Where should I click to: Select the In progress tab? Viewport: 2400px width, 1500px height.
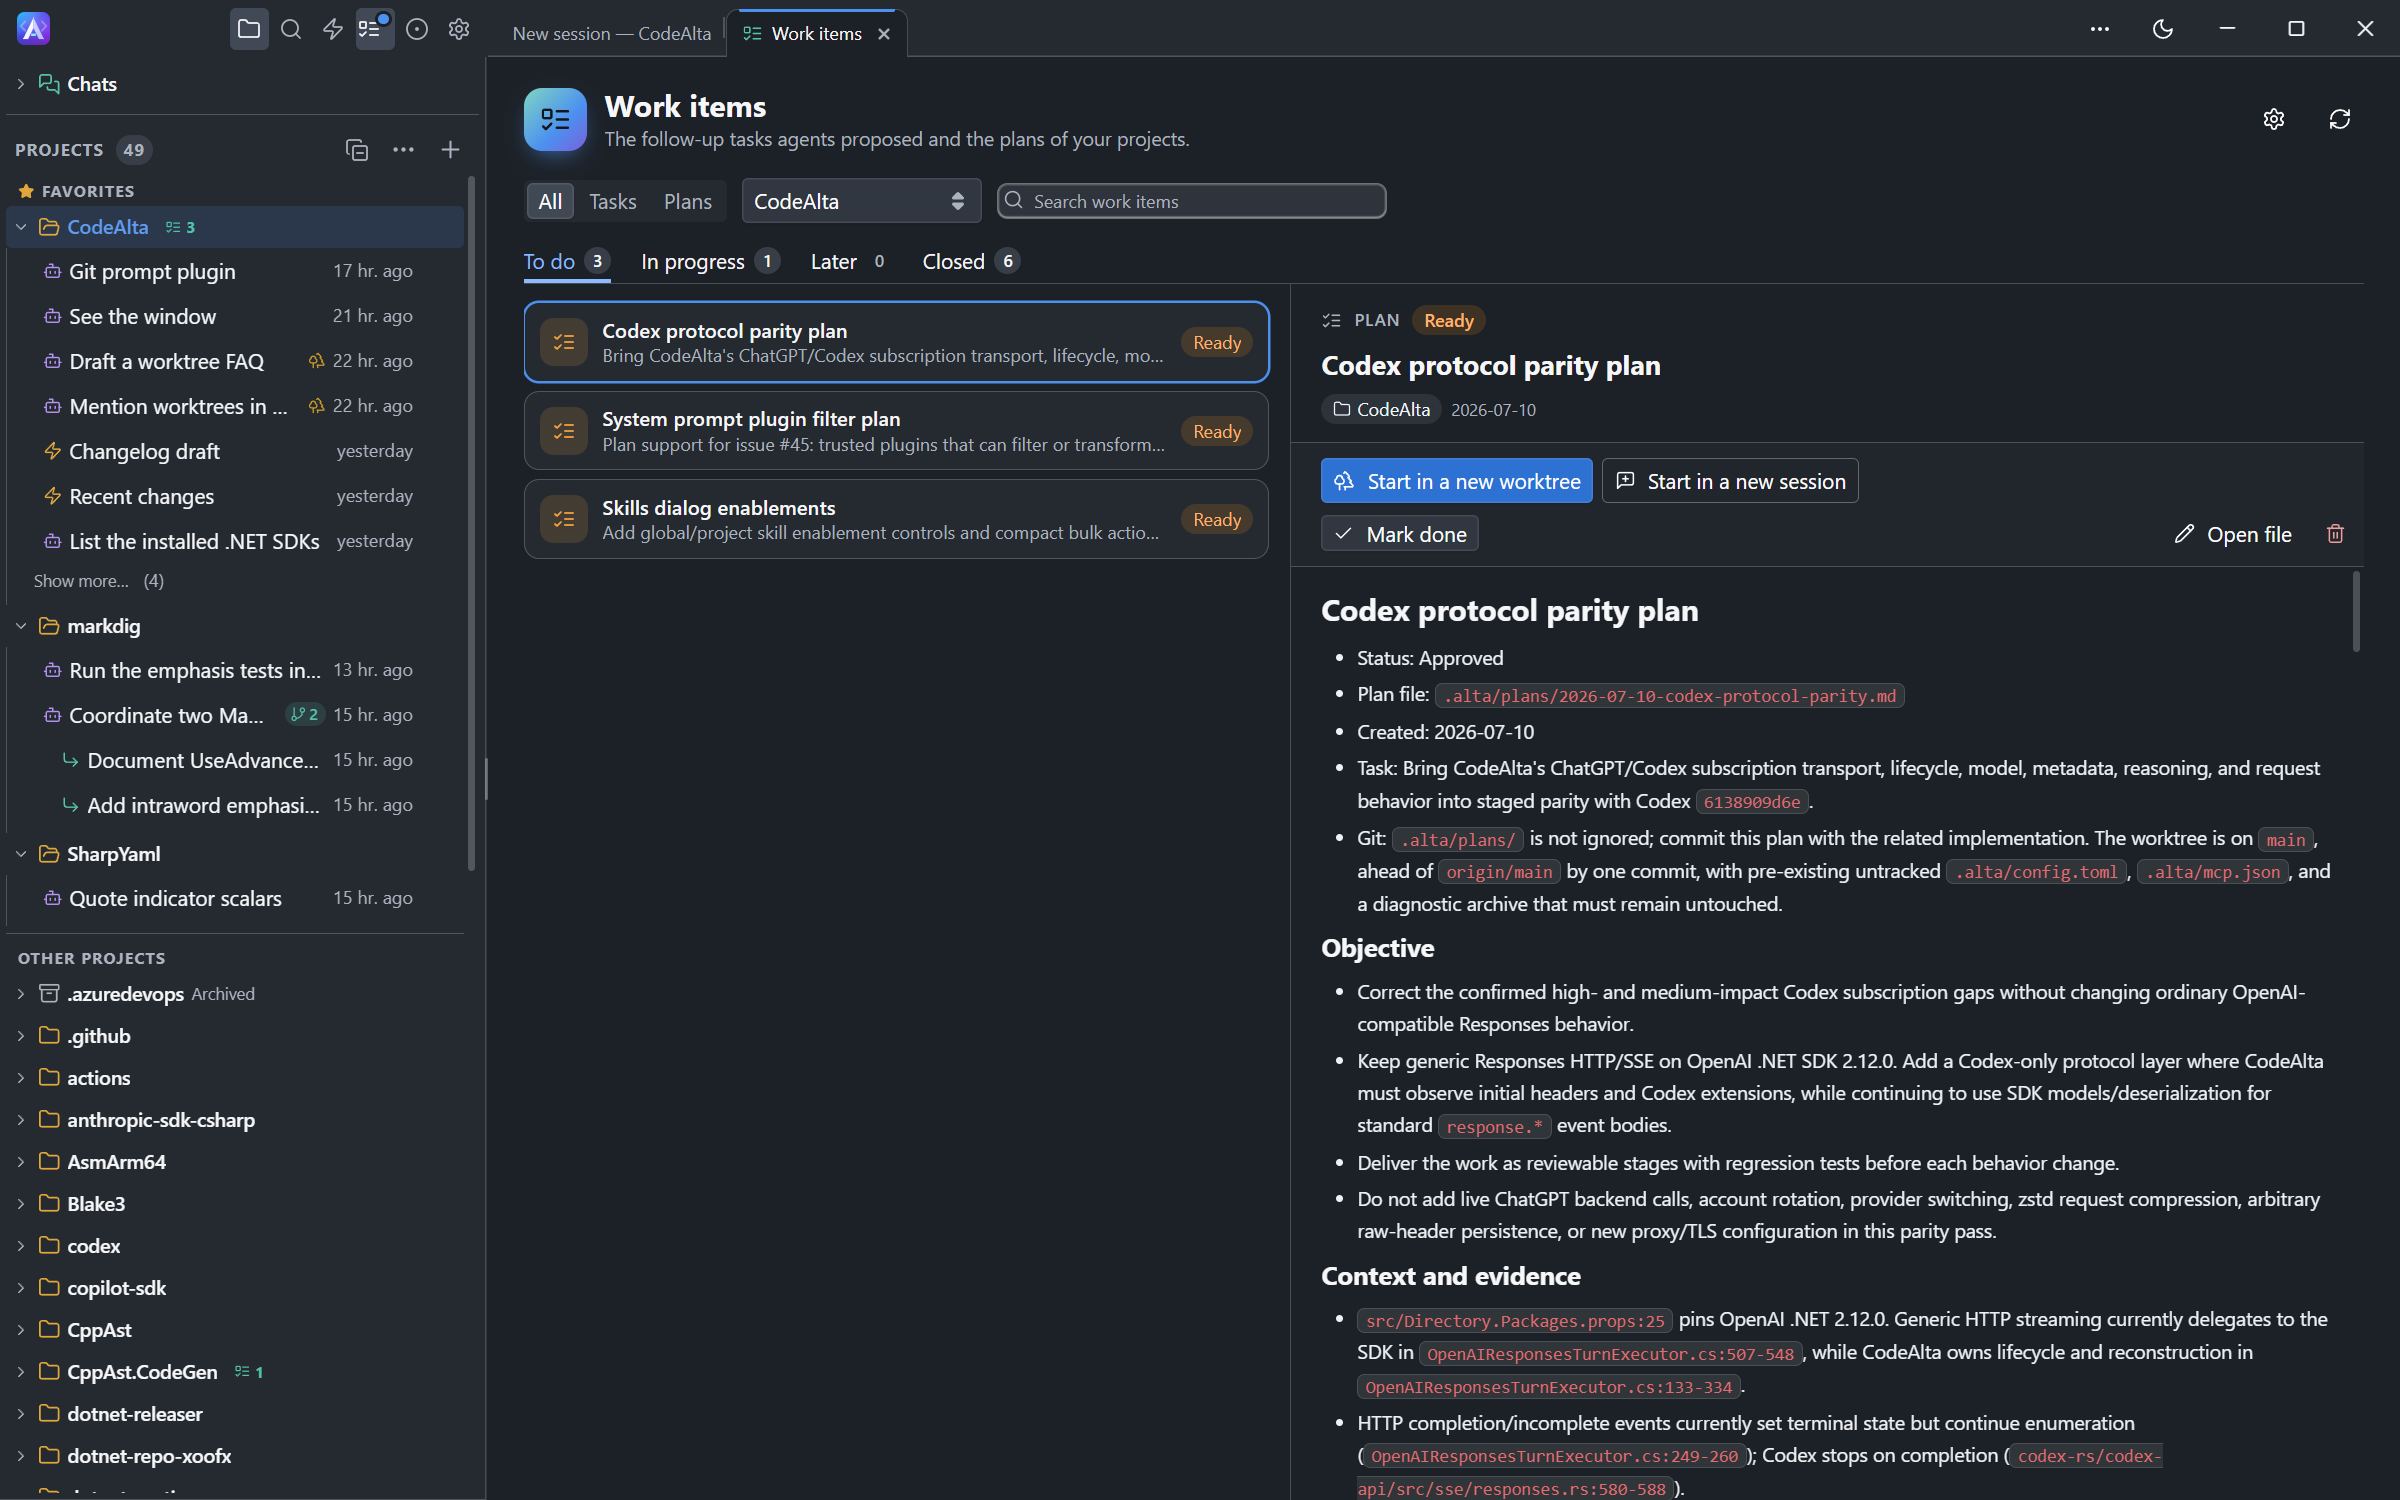[x=709, y=261]
